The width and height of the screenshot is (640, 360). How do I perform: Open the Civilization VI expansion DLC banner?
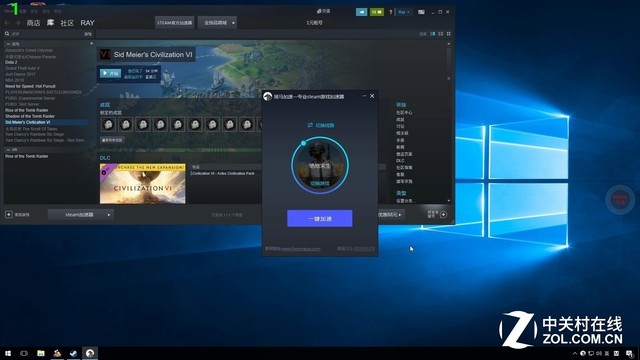click(142, 183)
